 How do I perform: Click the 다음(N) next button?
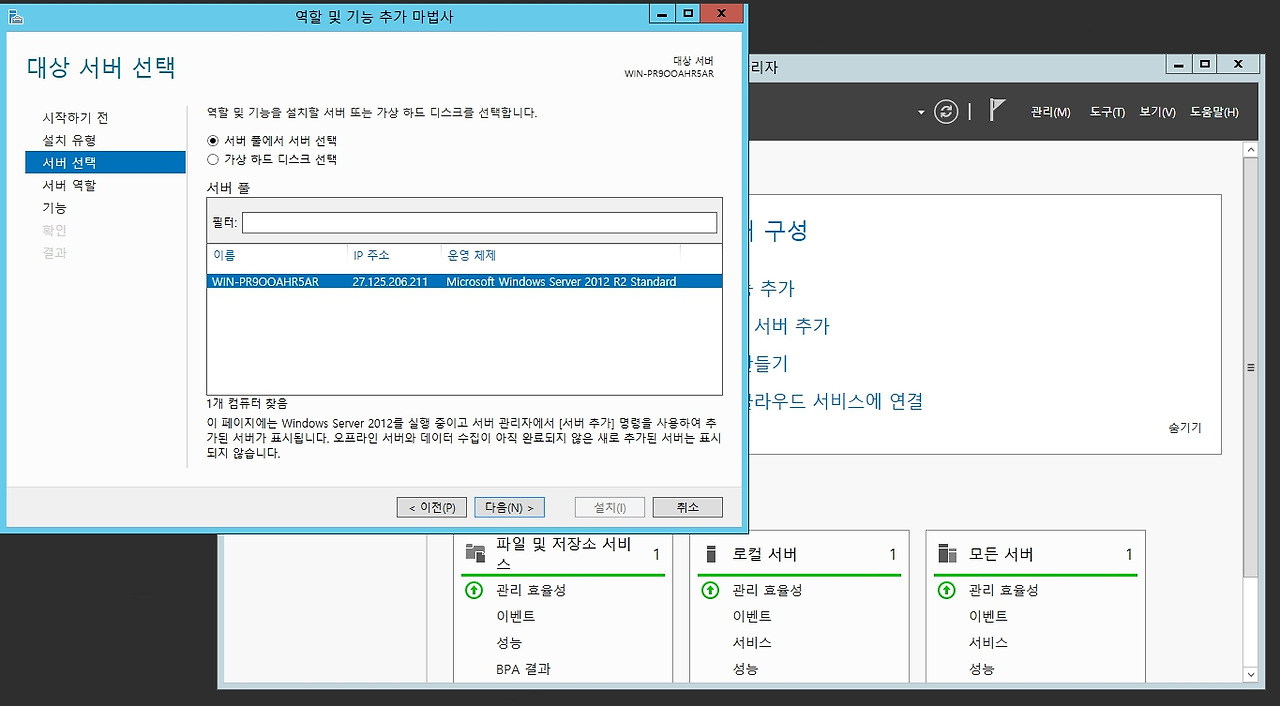pyautogui.click(x=509, y=508)
